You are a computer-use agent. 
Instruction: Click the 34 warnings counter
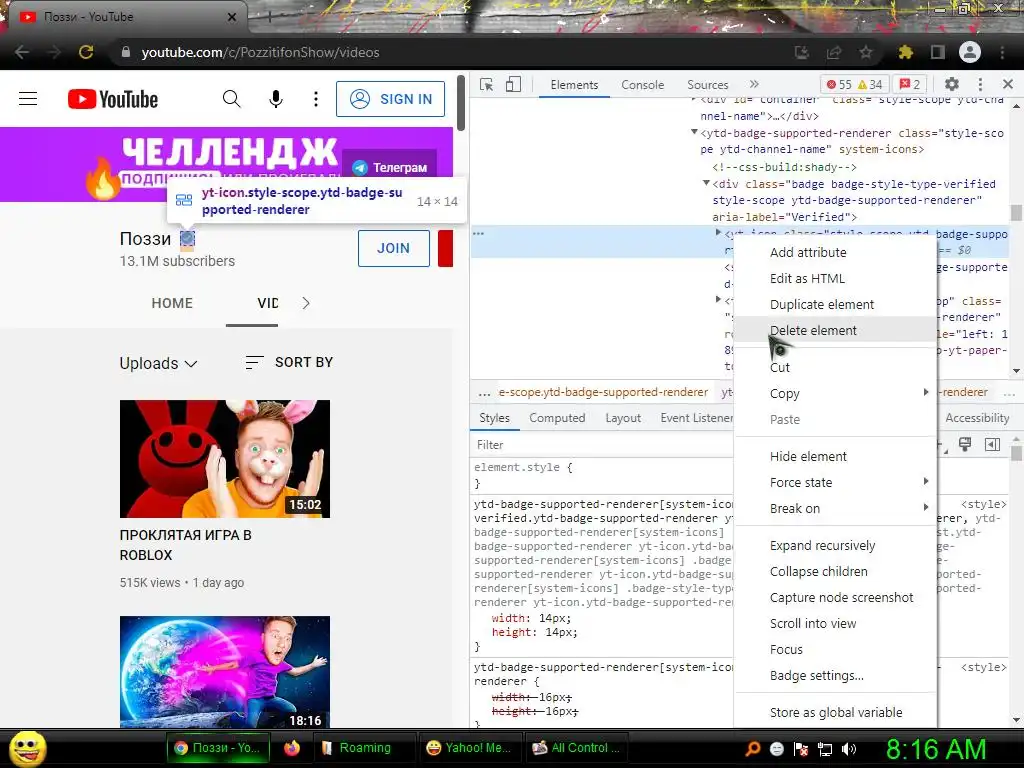click(x=870, y=84)
